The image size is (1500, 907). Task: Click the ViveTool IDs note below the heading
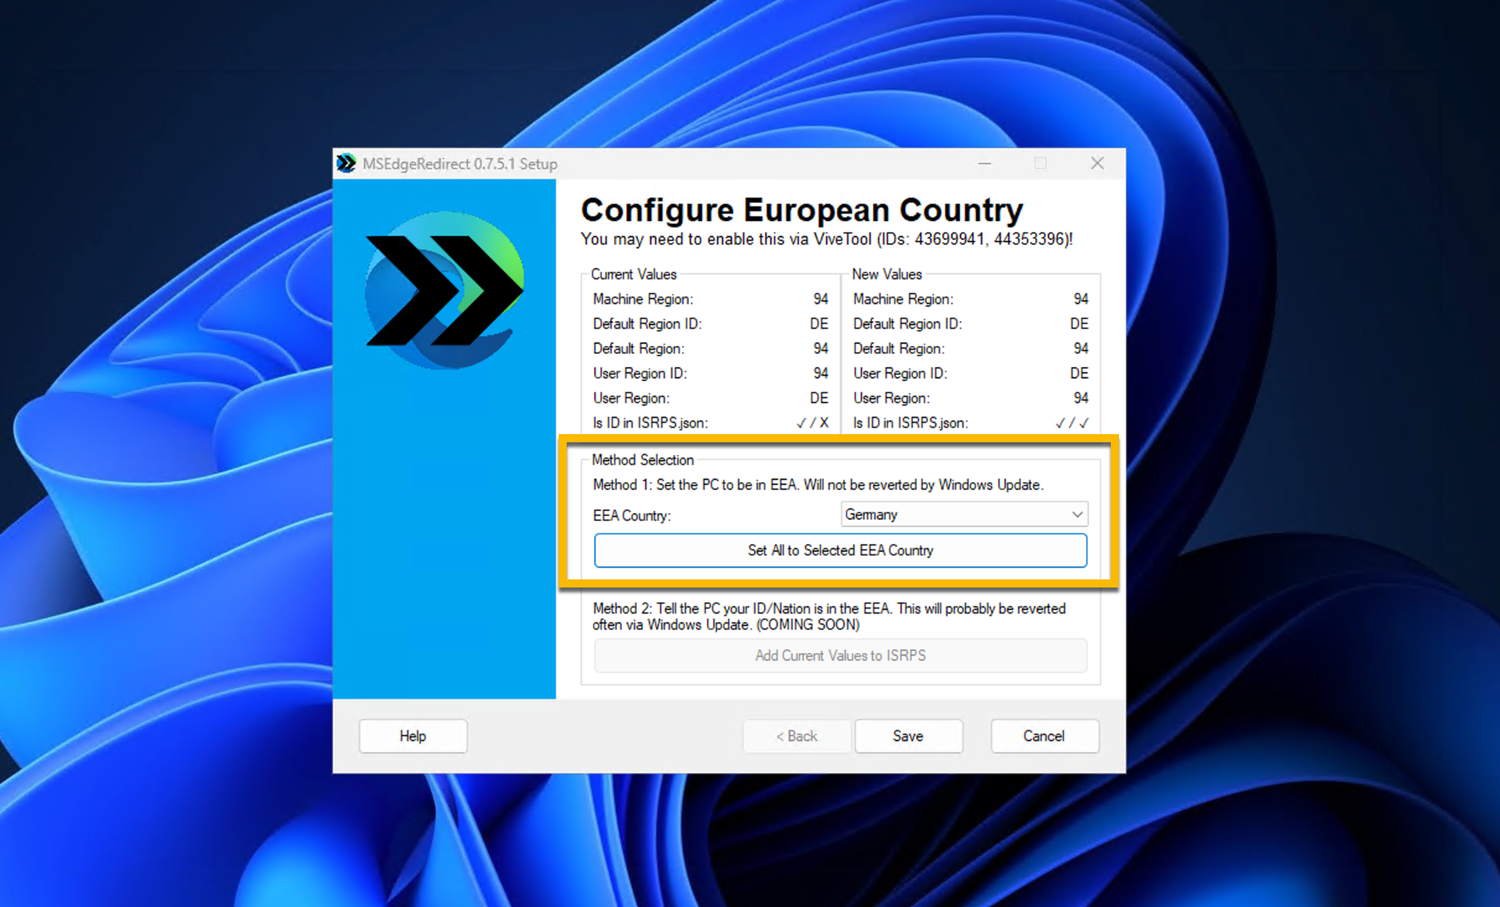click(x=827, y=240)
